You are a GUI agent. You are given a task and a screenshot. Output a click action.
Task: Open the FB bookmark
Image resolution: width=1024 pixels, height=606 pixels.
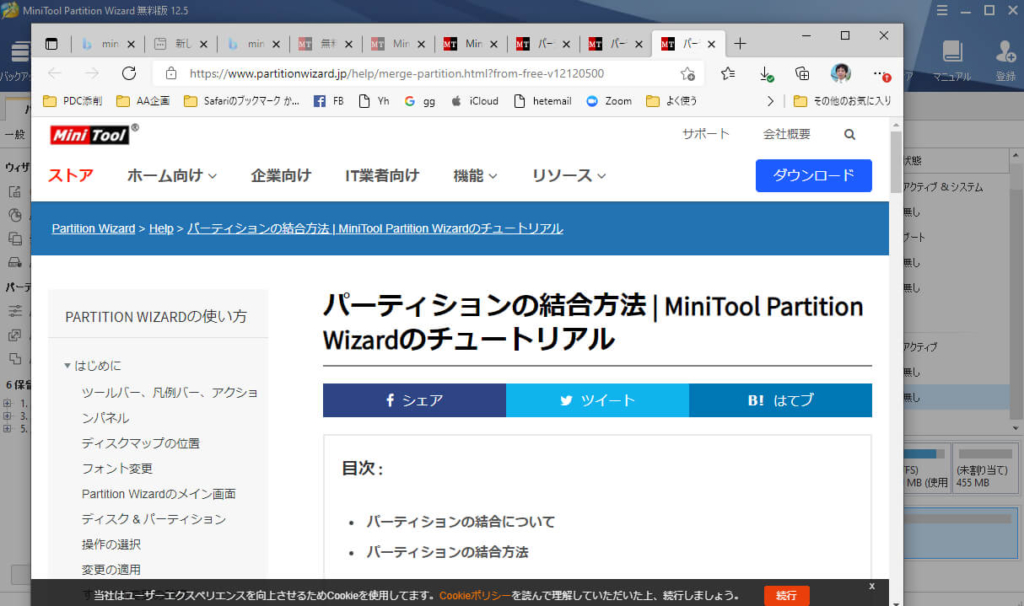328,101
